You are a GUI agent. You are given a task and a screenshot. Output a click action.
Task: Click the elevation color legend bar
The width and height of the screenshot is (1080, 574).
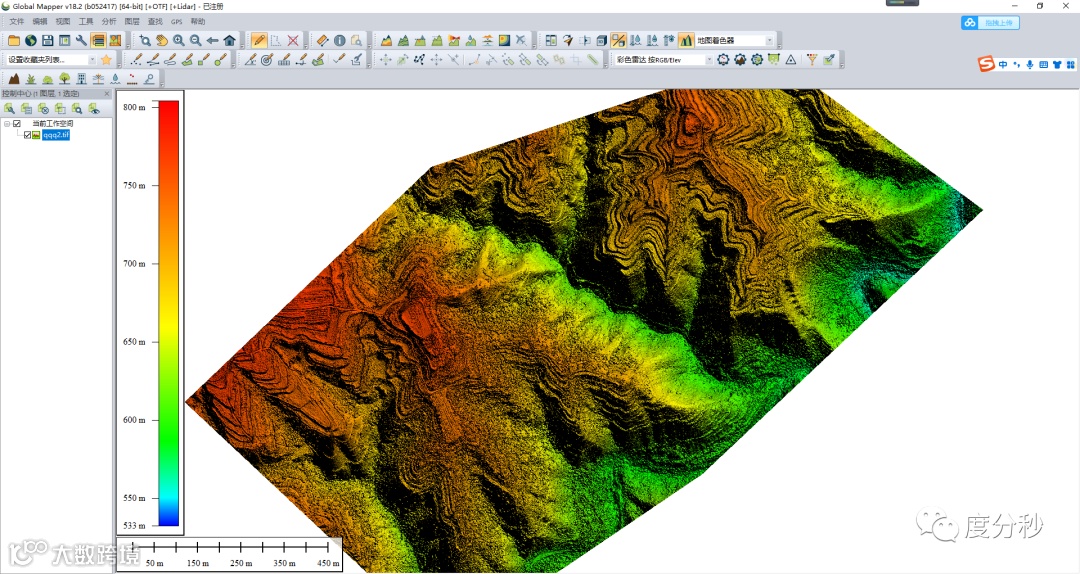tap(168, 312)
